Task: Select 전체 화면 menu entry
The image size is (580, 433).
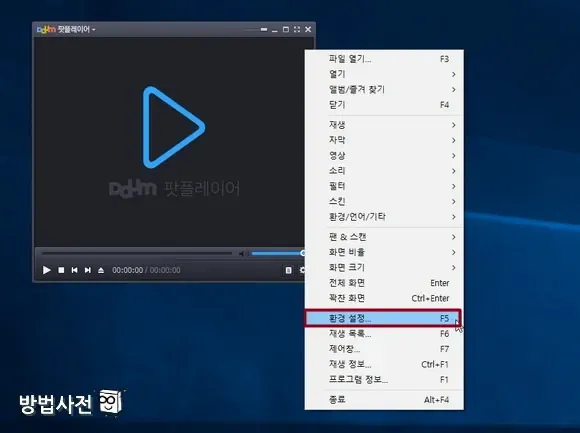Action: pos(384,283)
